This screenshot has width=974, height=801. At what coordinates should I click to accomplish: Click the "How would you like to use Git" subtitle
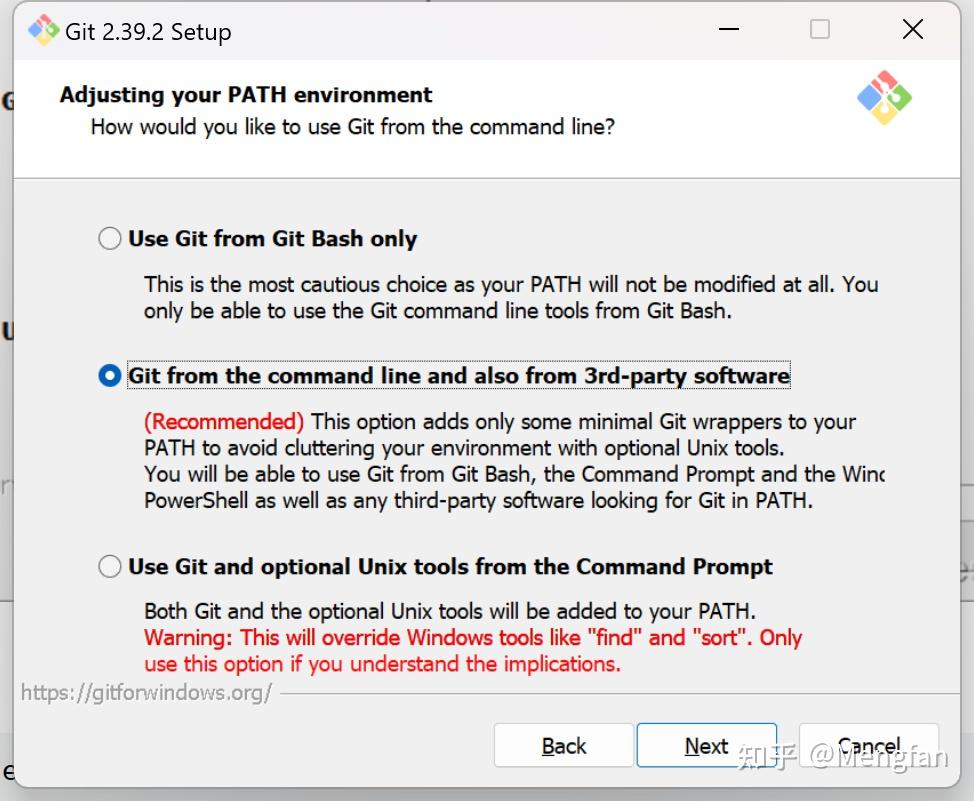pyautogui.click(x=352, y=127)
